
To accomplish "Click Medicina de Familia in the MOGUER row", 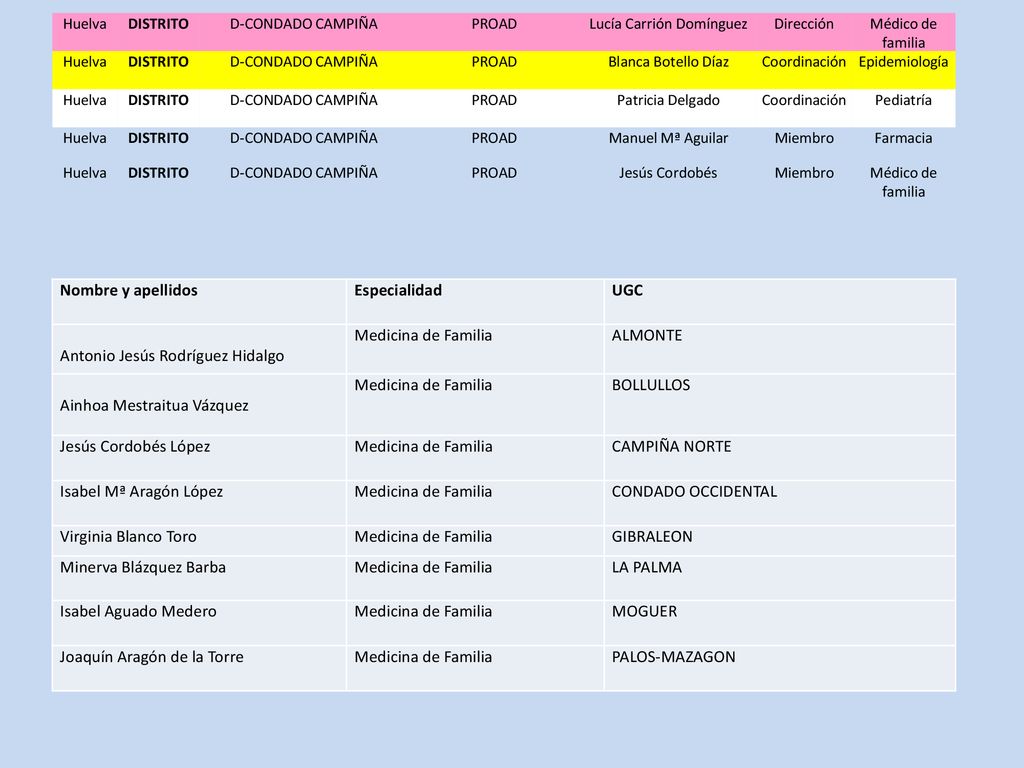I will [423, 612].
